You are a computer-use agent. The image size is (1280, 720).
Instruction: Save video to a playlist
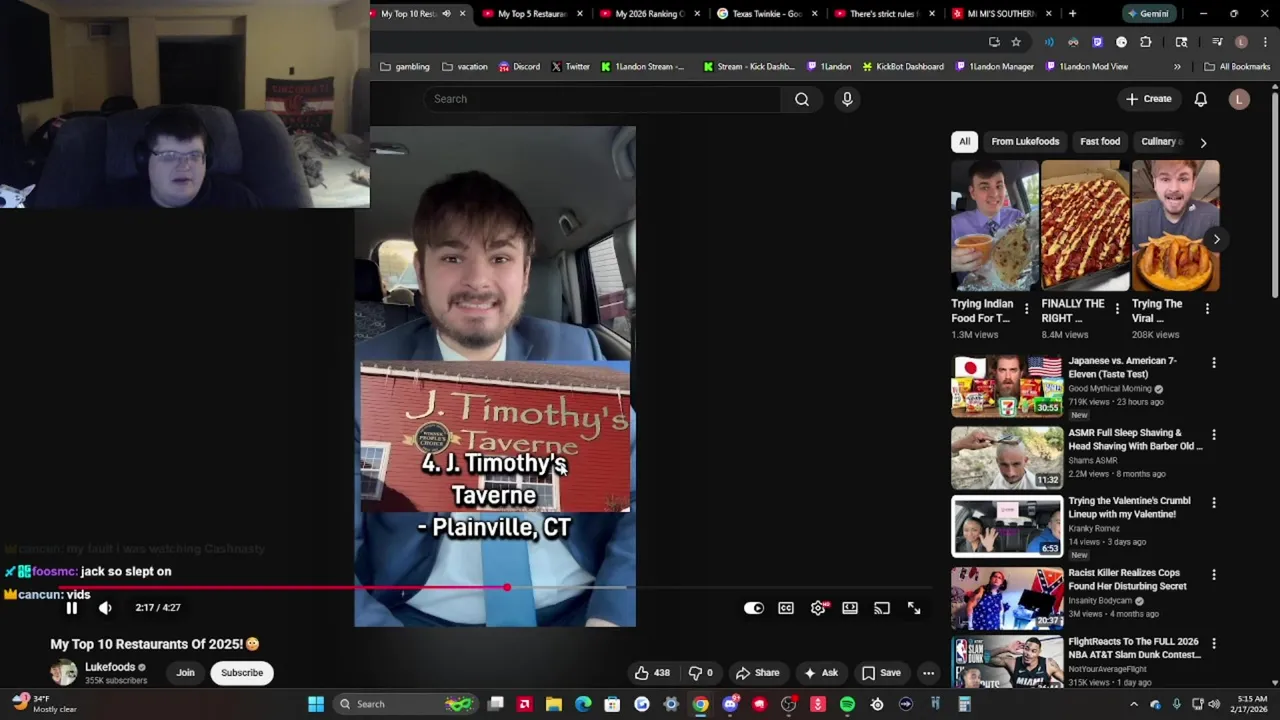pos(881,673)
